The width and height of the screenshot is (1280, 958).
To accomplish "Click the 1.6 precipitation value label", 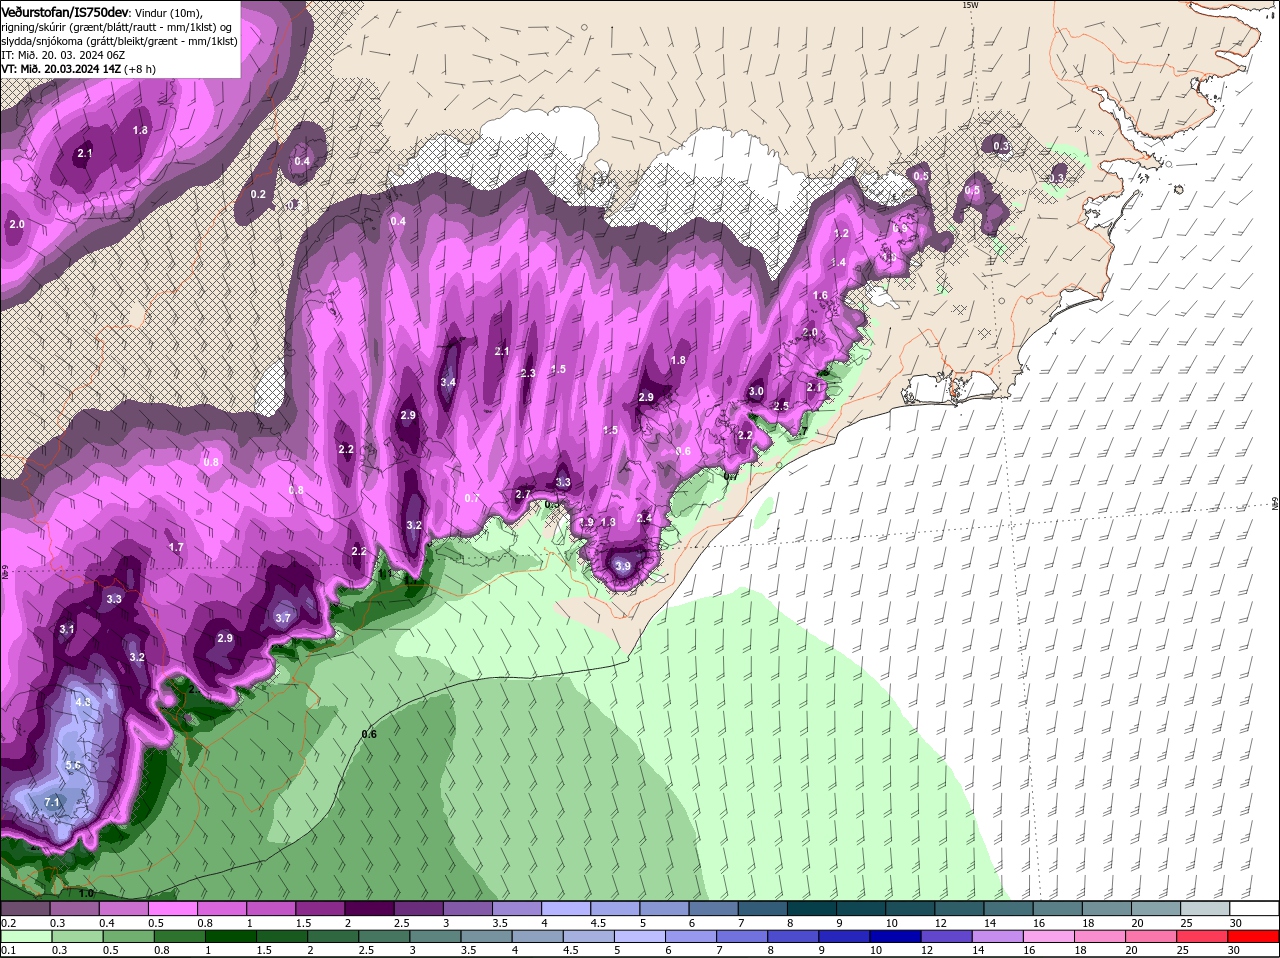I will (820, 295).
